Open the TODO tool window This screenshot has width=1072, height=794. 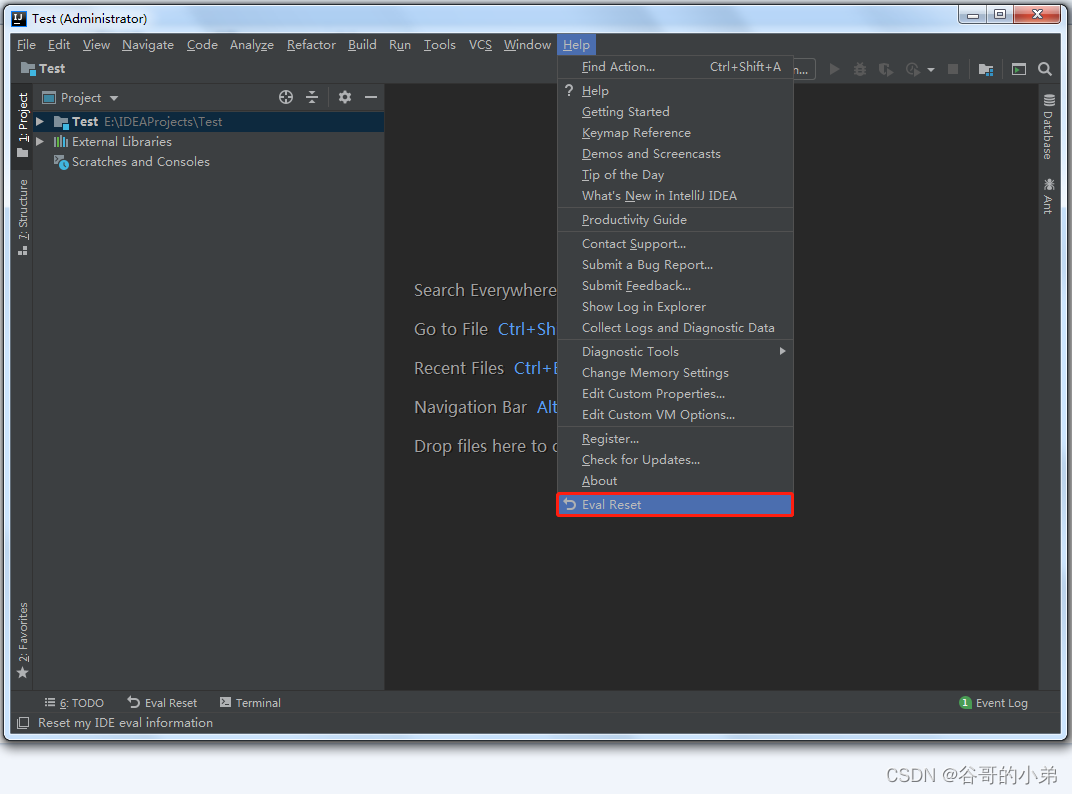(x=74, y=703)
